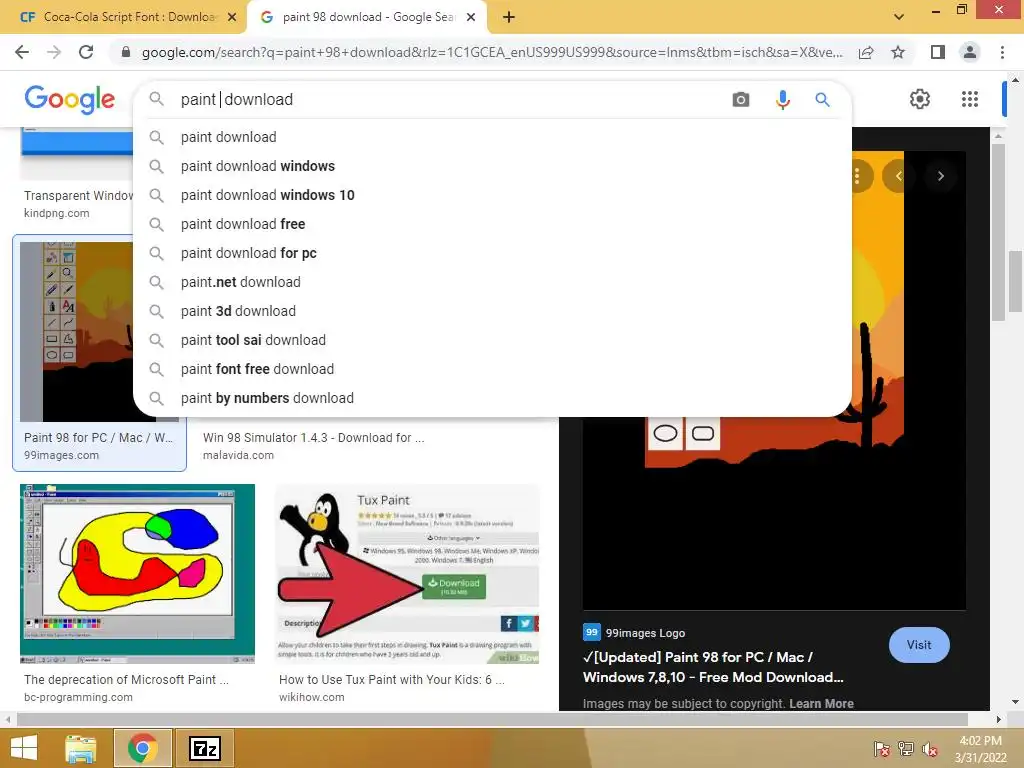Close the paint 98 download tab
Screen dimensions: 1024x768
tap(471, 17)
